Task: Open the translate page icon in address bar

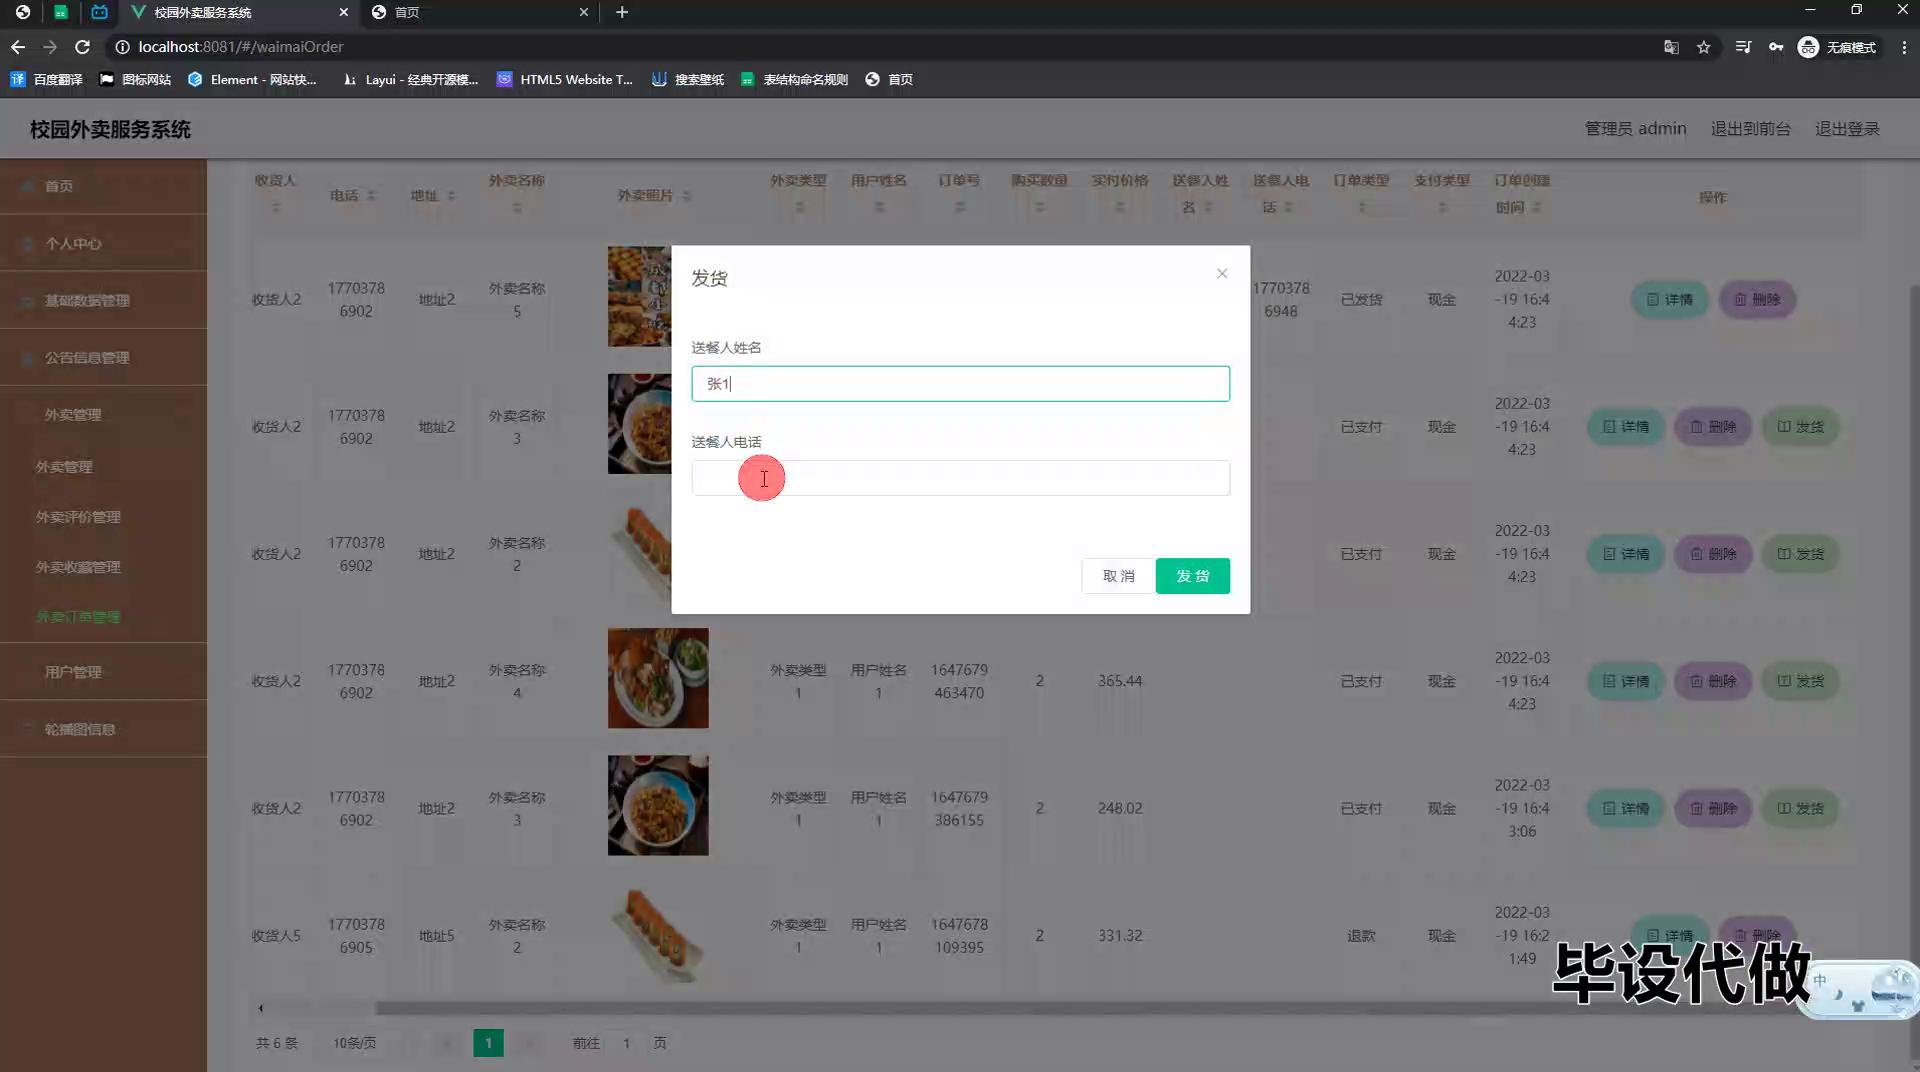Action: [x=1670, y=47]
